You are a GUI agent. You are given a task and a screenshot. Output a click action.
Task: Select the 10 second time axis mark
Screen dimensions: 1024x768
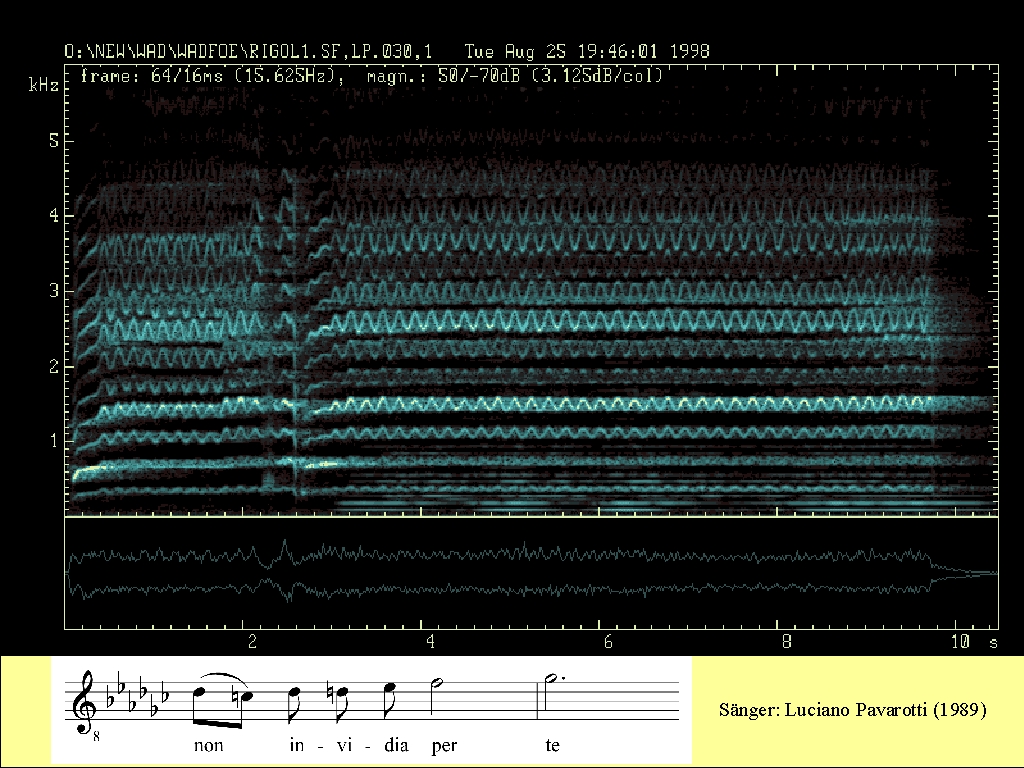pyautogui.click(x=960, y=640)
